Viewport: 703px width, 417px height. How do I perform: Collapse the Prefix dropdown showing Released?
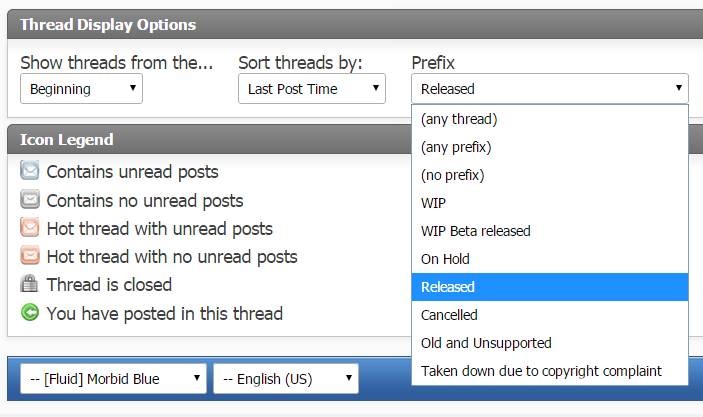[549, 89]
